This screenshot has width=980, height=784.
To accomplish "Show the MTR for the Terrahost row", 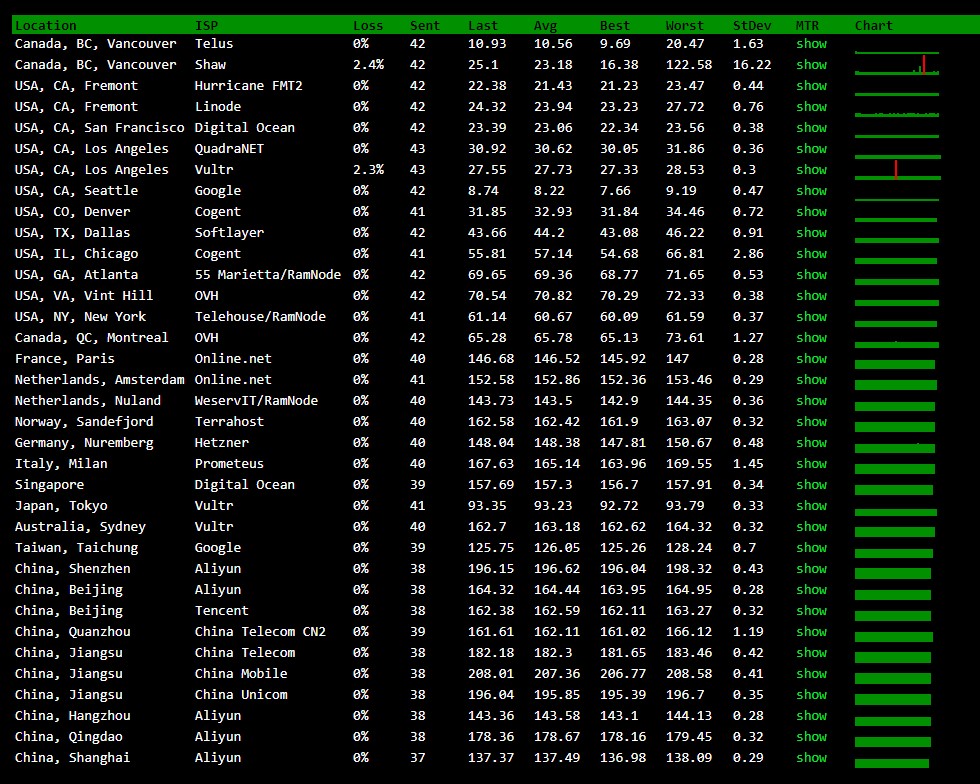I will click(x=811, y=422).
